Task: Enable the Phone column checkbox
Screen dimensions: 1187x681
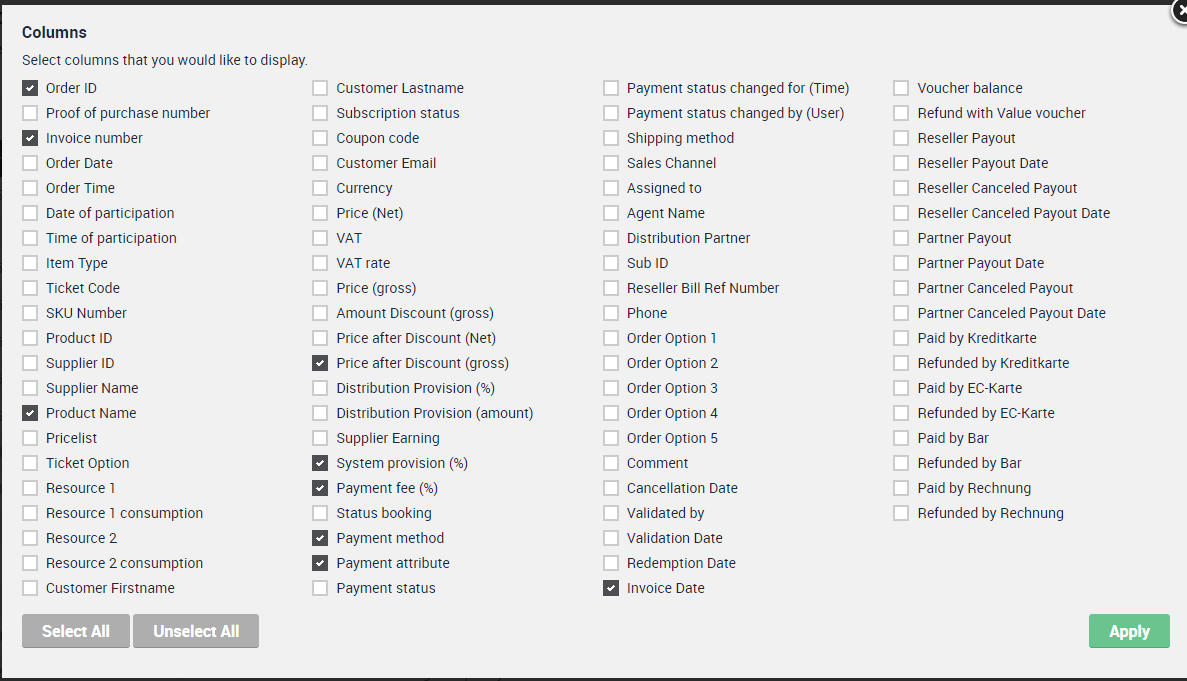Action: (611, 313)
